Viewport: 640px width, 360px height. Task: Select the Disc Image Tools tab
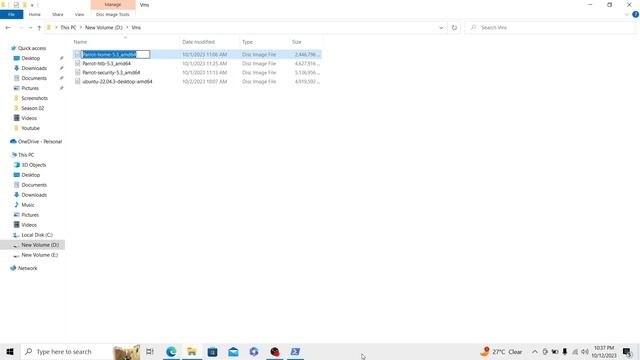113,14
